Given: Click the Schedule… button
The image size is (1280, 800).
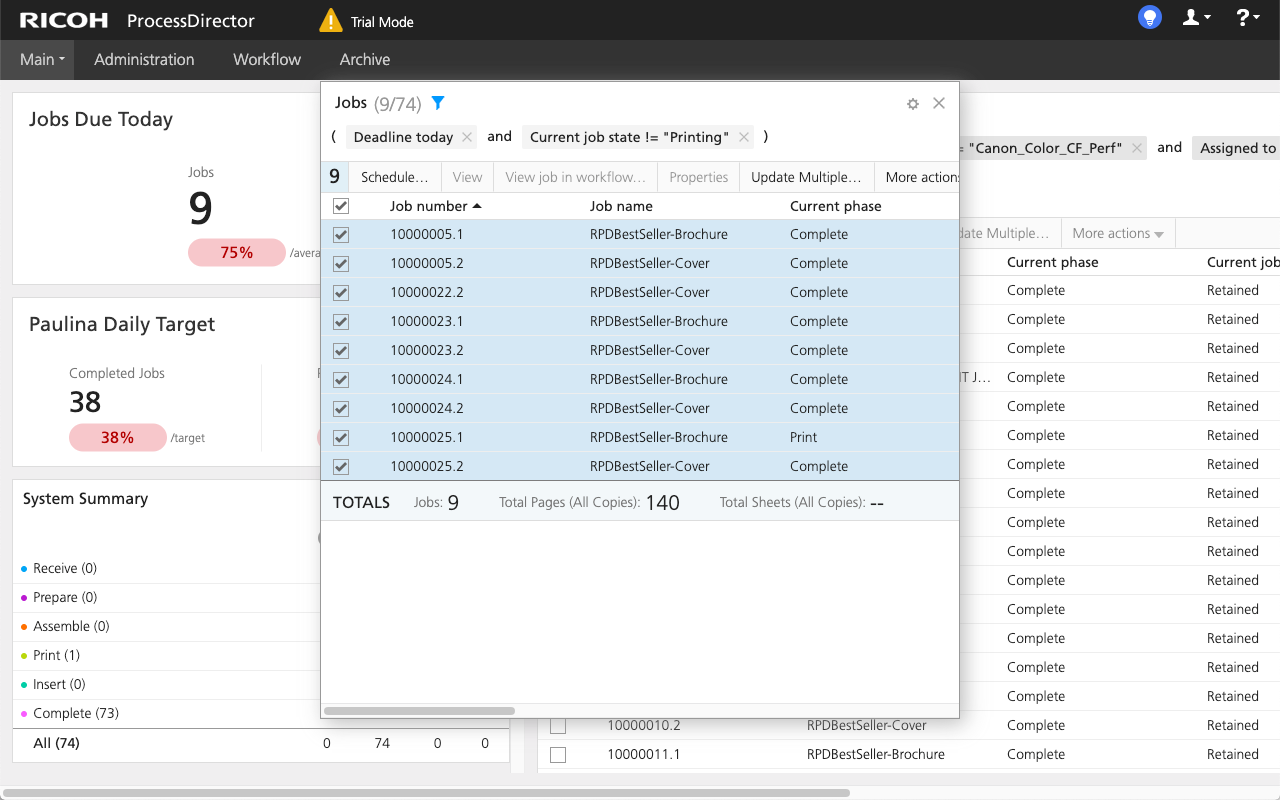Looking at the screenshot, I should coord(394,177).
